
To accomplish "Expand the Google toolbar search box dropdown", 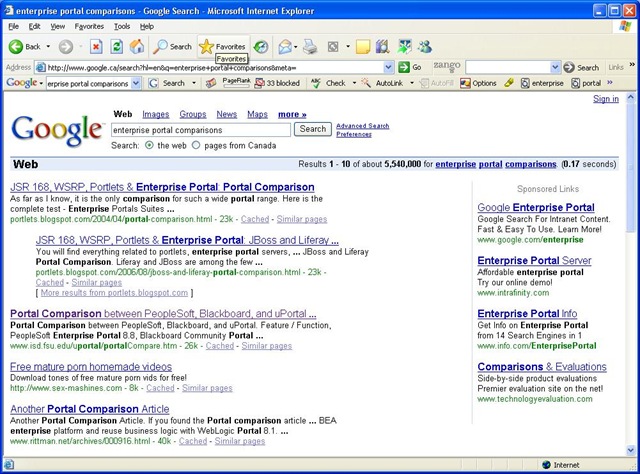I will [x=136, y=83].
